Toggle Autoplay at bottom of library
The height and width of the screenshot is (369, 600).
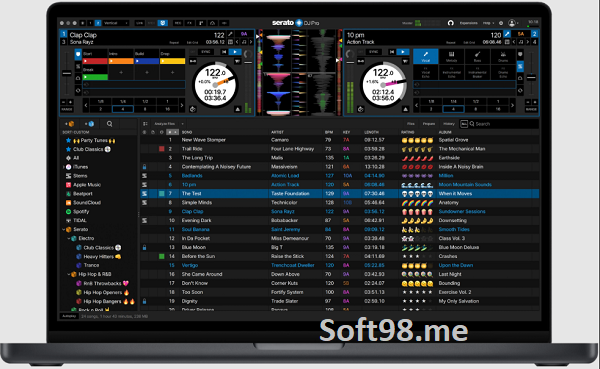click(x=69, y=316)
